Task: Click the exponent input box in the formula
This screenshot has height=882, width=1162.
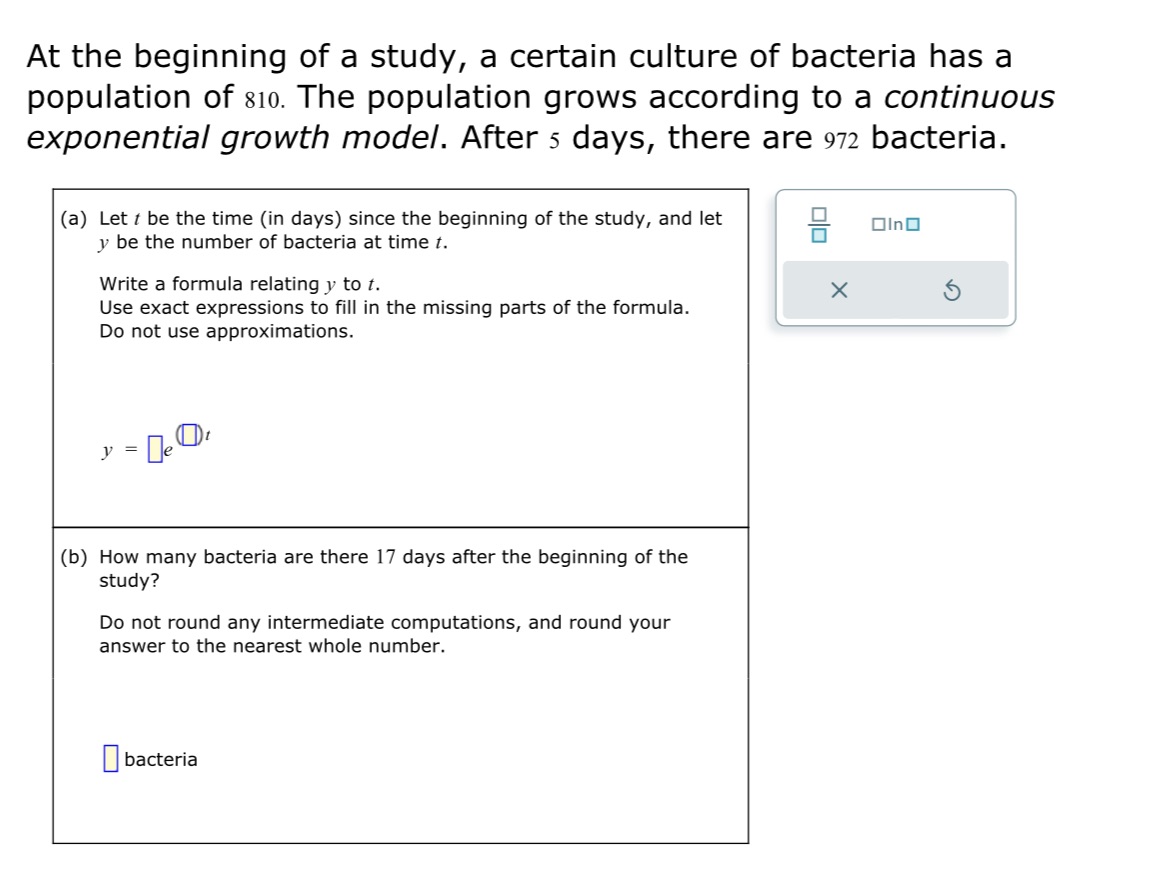Action: point(190,434)
